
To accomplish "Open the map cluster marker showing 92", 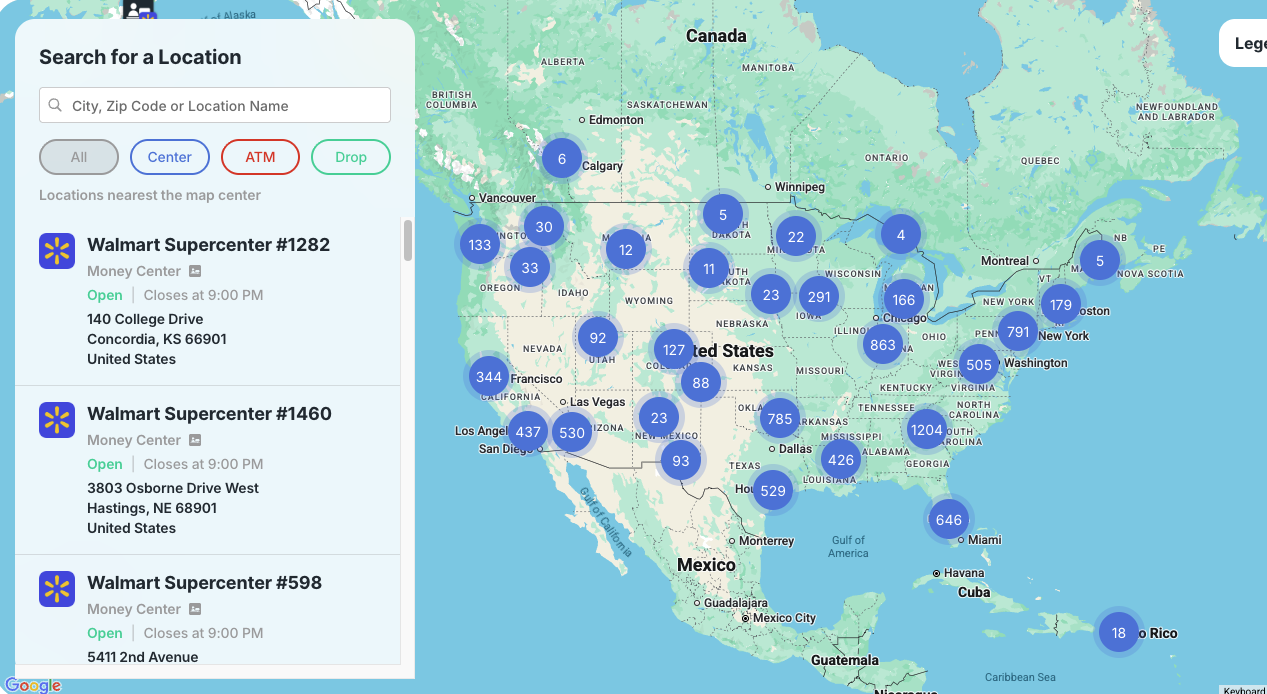I will 598,337.
